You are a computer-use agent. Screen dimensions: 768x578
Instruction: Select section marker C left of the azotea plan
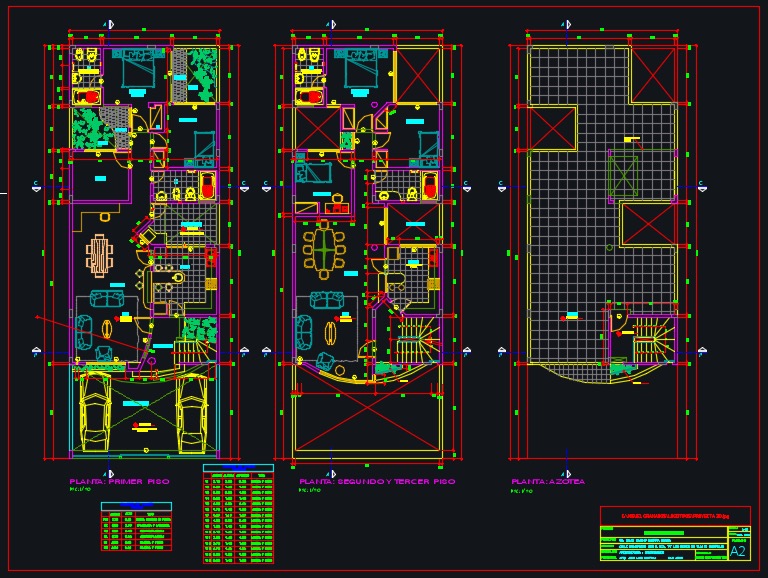[x=499, y=185]
